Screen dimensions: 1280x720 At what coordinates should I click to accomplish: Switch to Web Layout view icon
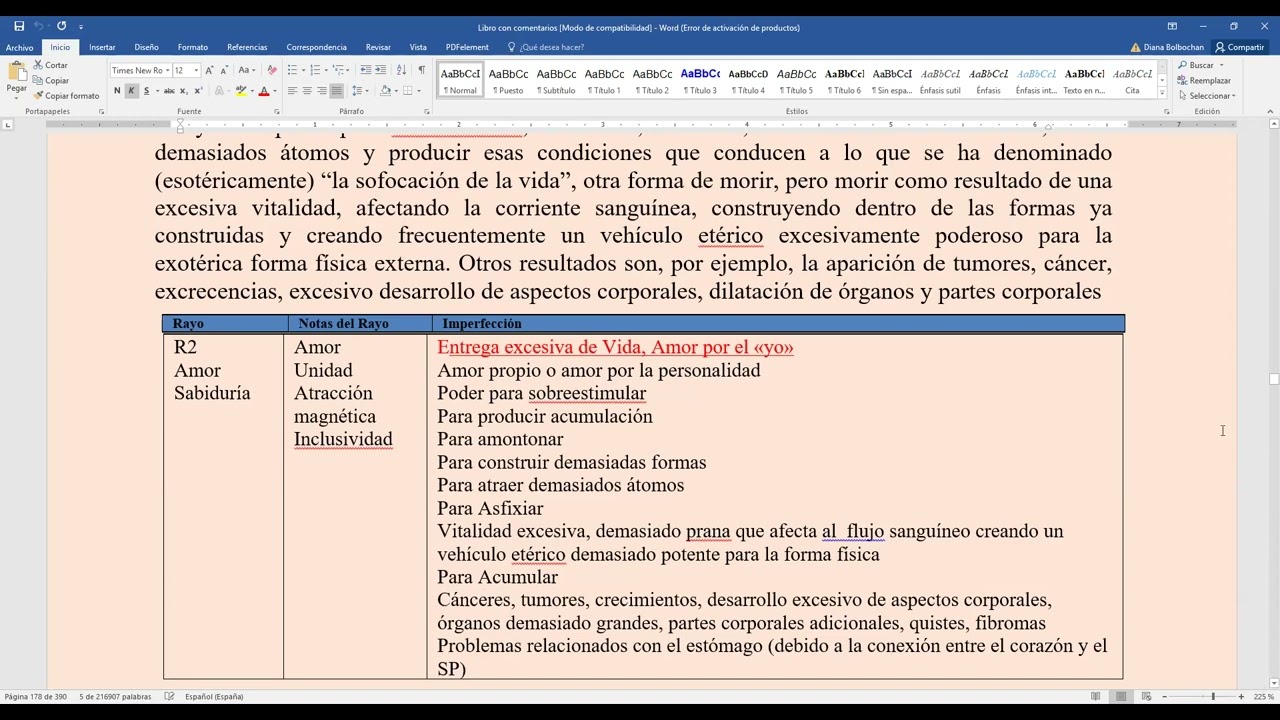pyautogui.click(x=1146, y=696)
